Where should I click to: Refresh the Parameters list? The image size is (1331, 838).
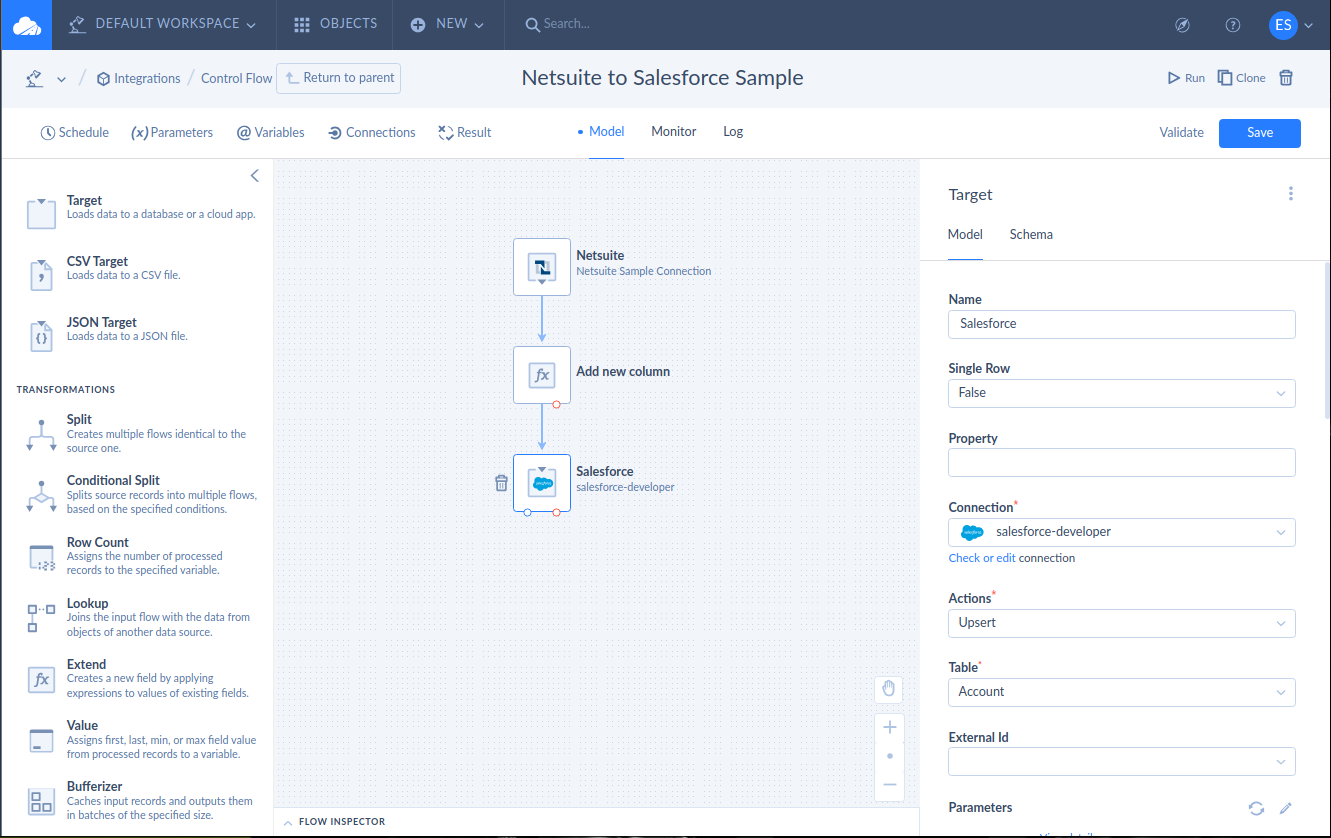(x=1256, y=808)
